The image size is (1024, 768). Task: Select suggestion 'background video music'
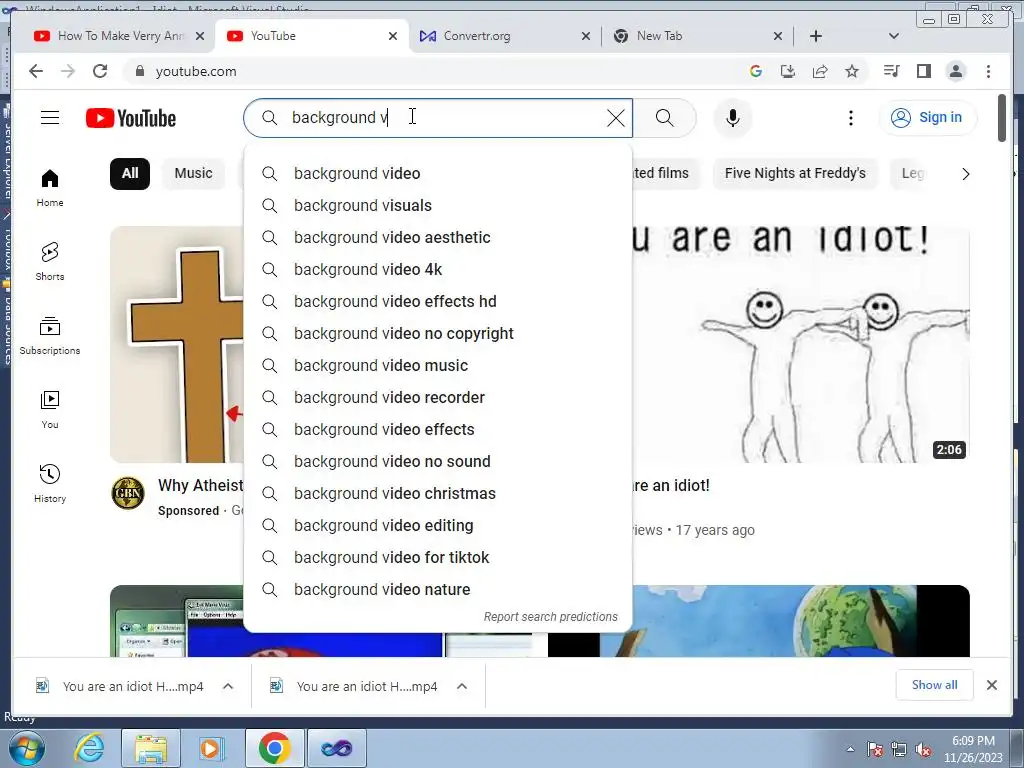coord(438,365)
